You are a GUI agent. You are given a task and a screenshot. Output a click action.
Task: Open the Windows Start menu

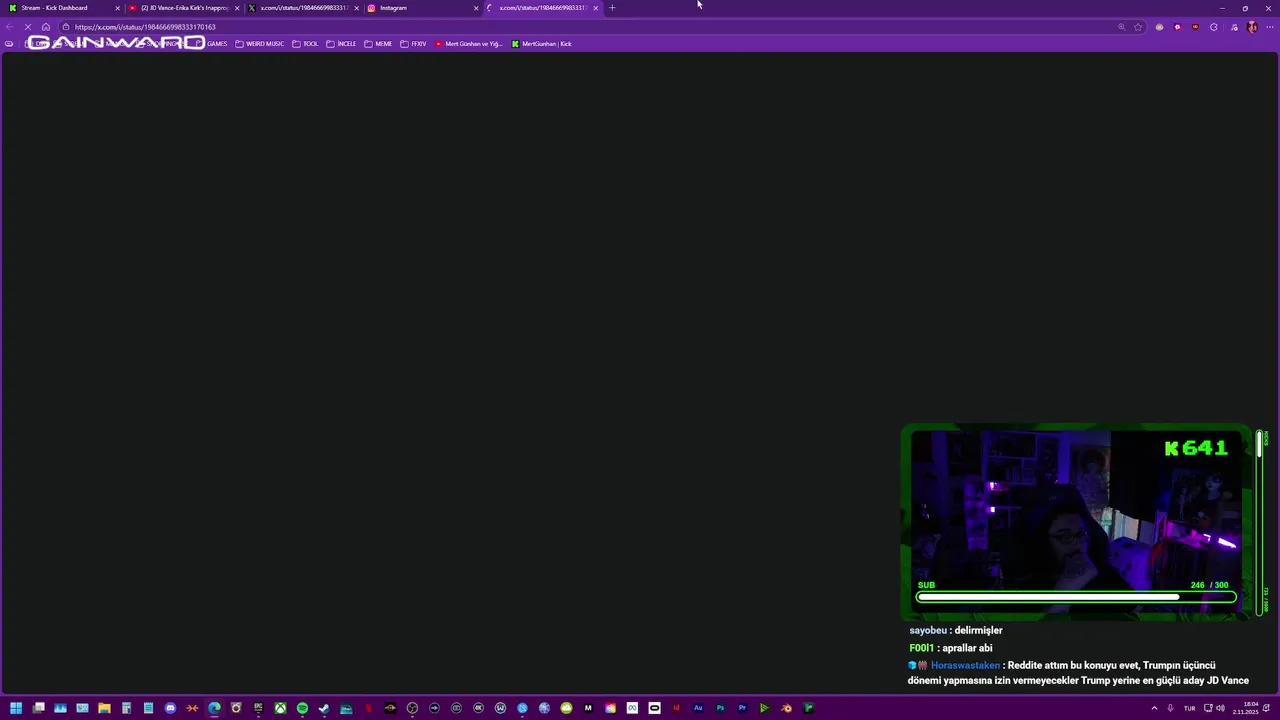click(16, 708)
